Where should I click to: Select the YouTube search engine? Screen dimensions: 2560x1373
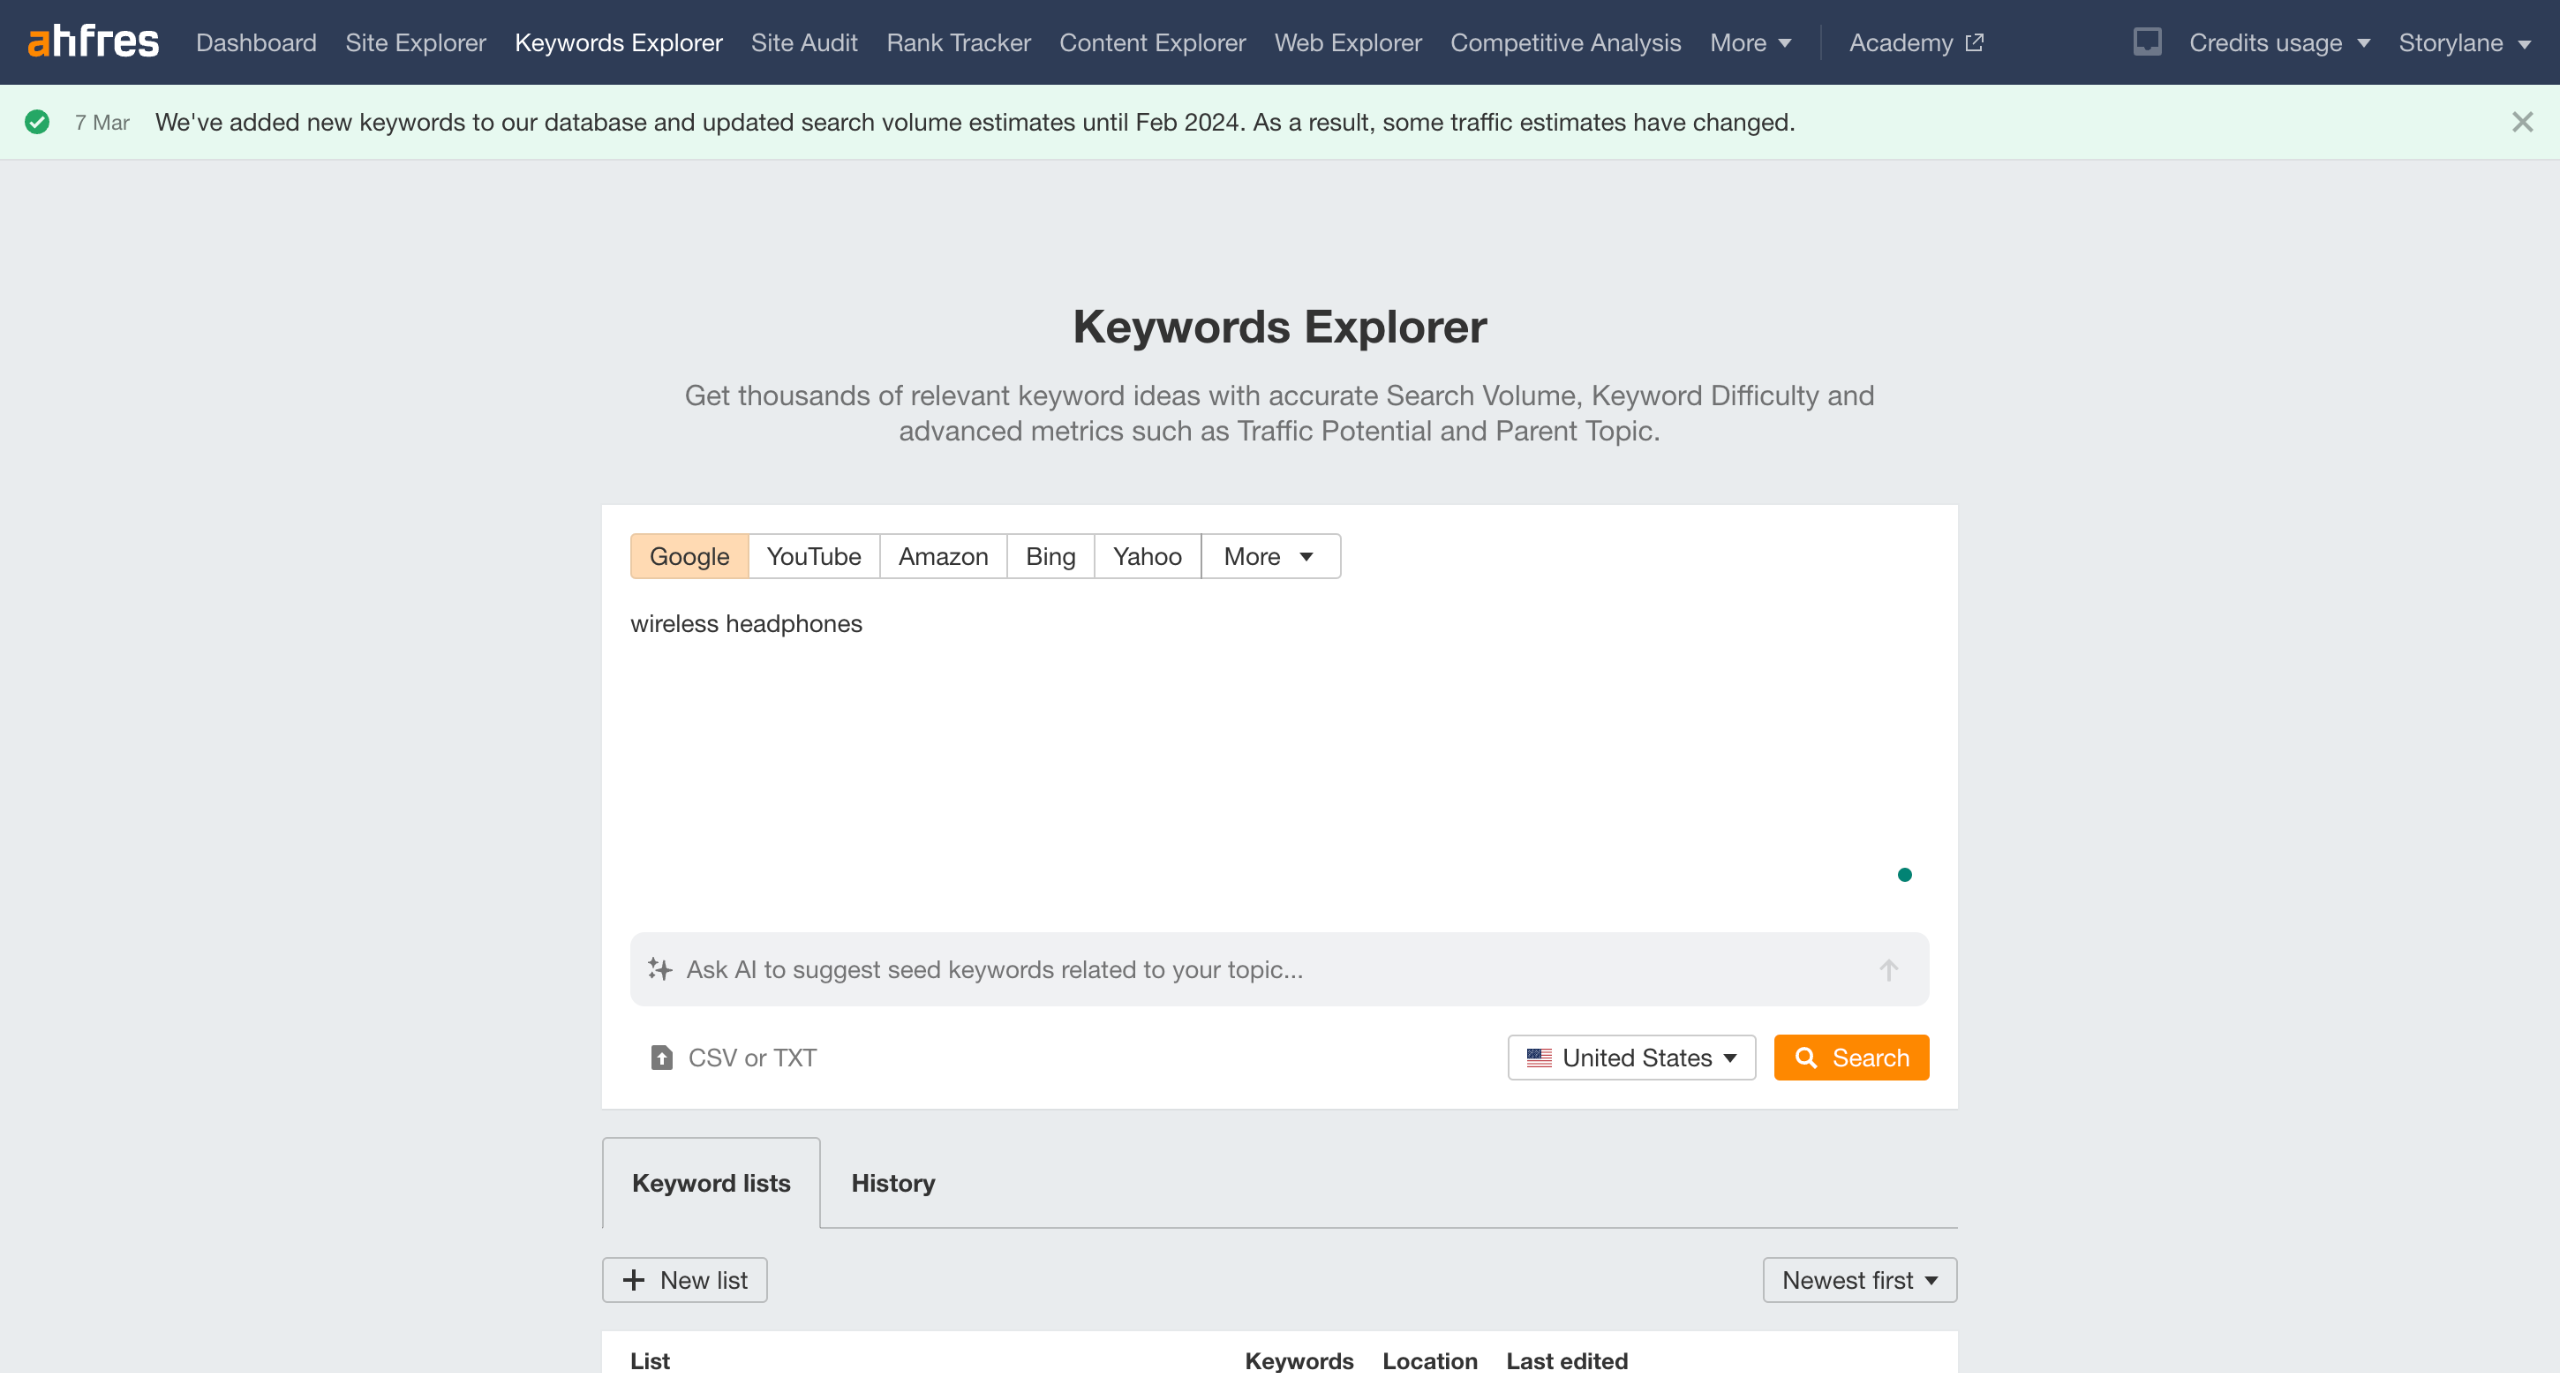pyautogui.click(x=812, y=556)
